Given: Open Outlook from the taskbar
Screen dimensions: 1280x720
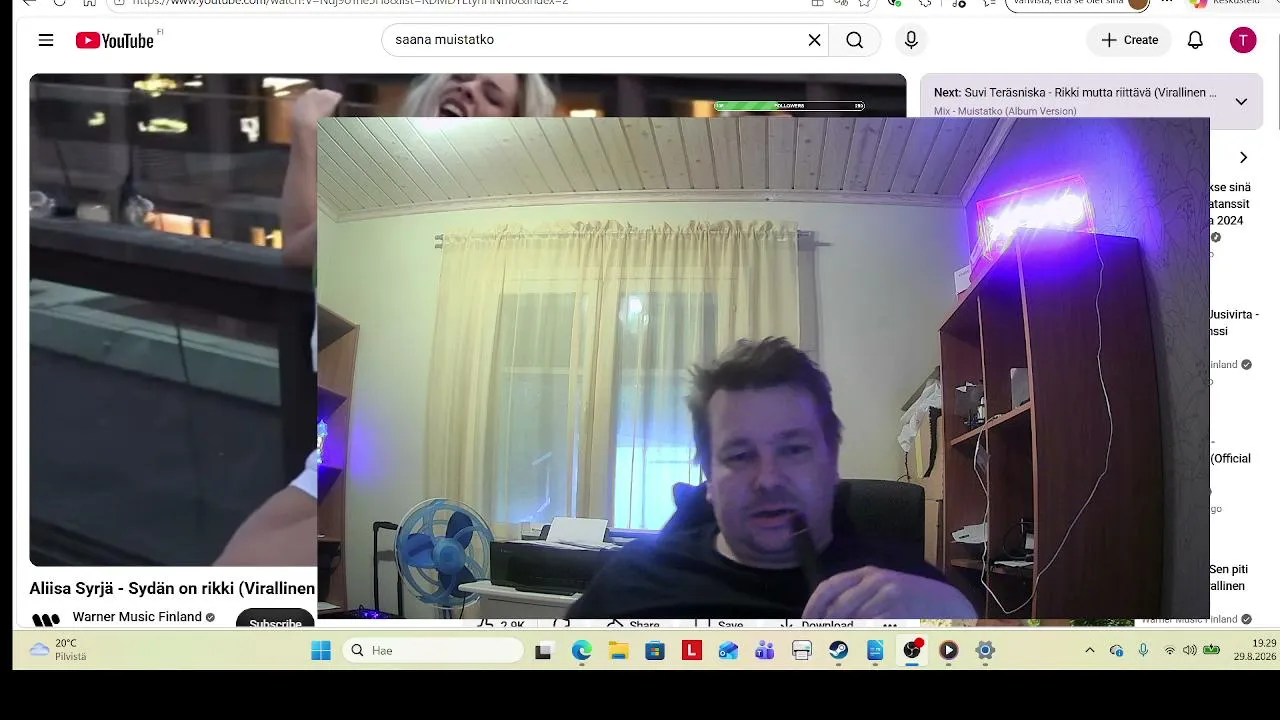Looking at the screenshot, I should [x=728, y=651].
